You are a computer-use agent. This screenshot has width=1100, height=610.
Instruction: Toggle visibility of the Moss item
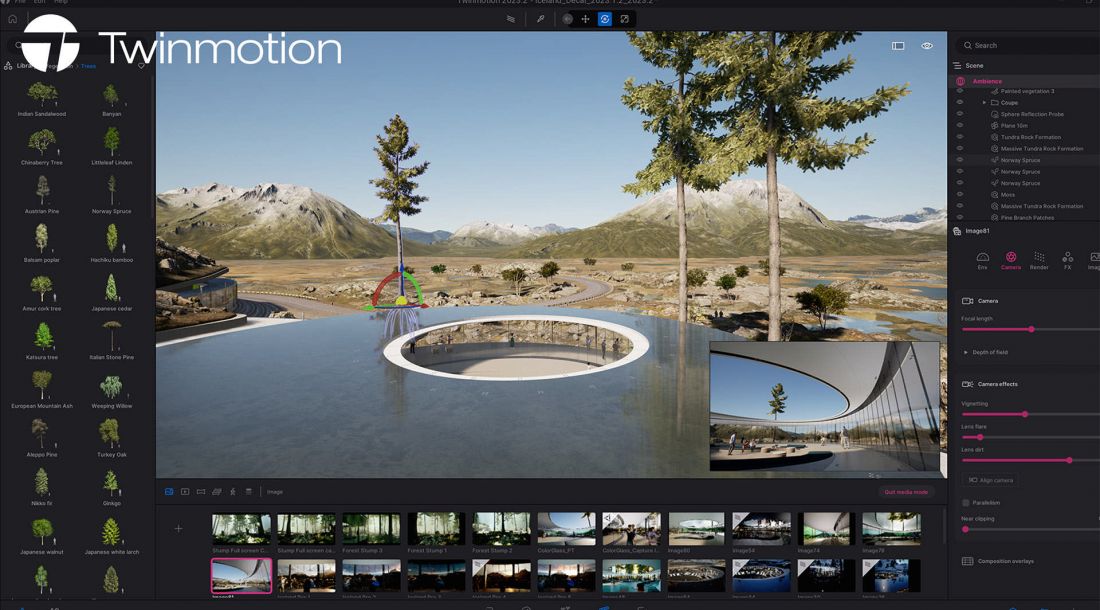click(x=960, y=194)
